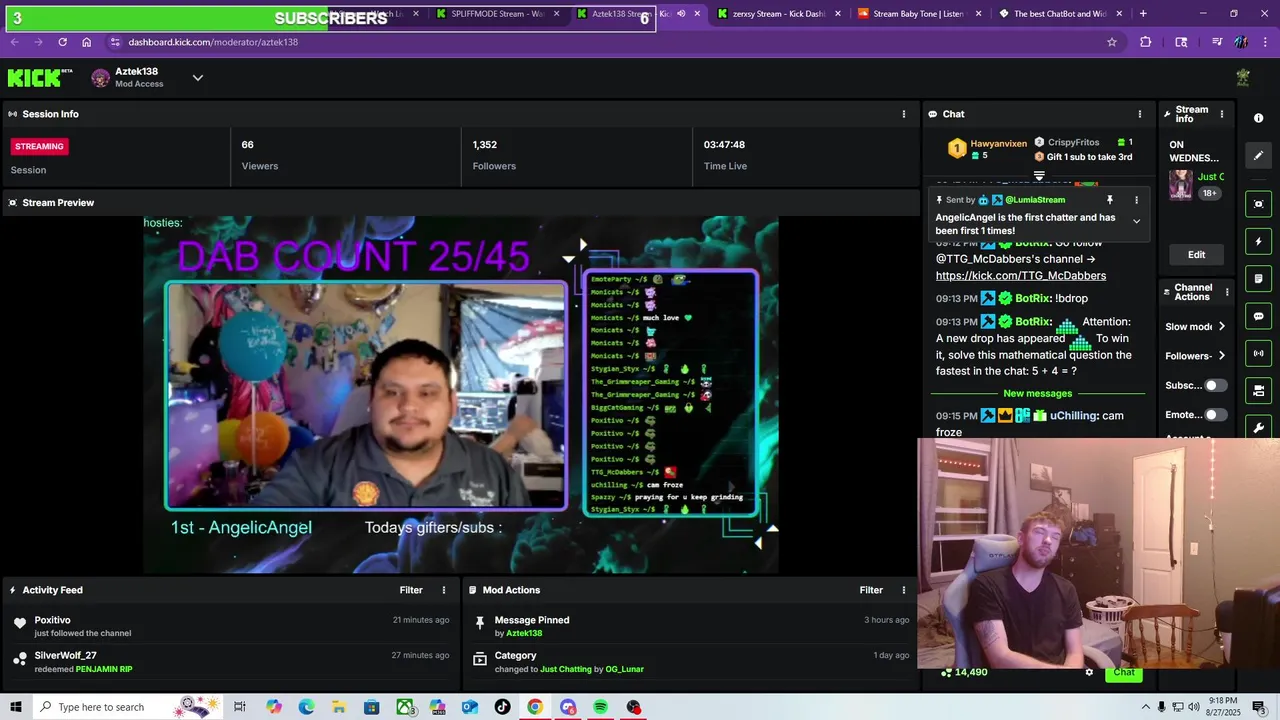
Task: Click Hawyanvixen on the gift leaderboard
Action: [998, 144]
